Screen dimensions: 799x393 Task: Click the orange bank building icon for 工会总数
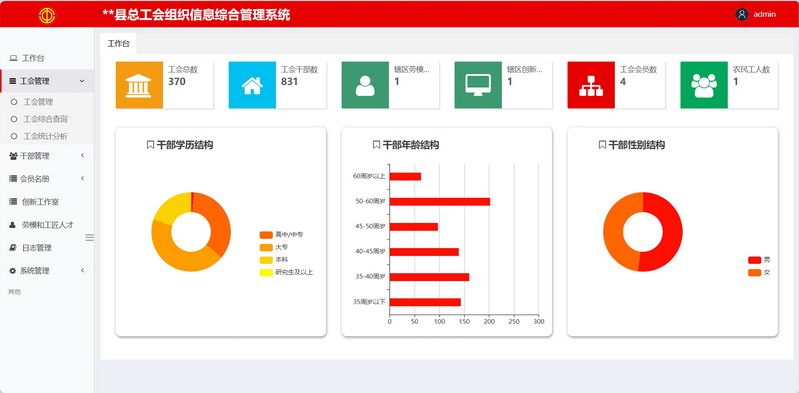click(x=139, y=85)
